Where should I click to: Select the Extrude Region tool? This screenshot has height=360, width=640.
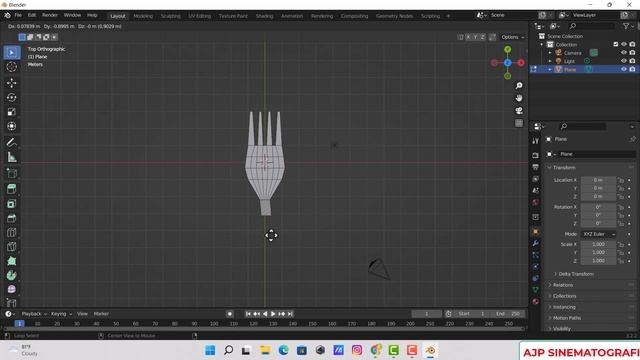pyautogui.click(x=11, y=189)
